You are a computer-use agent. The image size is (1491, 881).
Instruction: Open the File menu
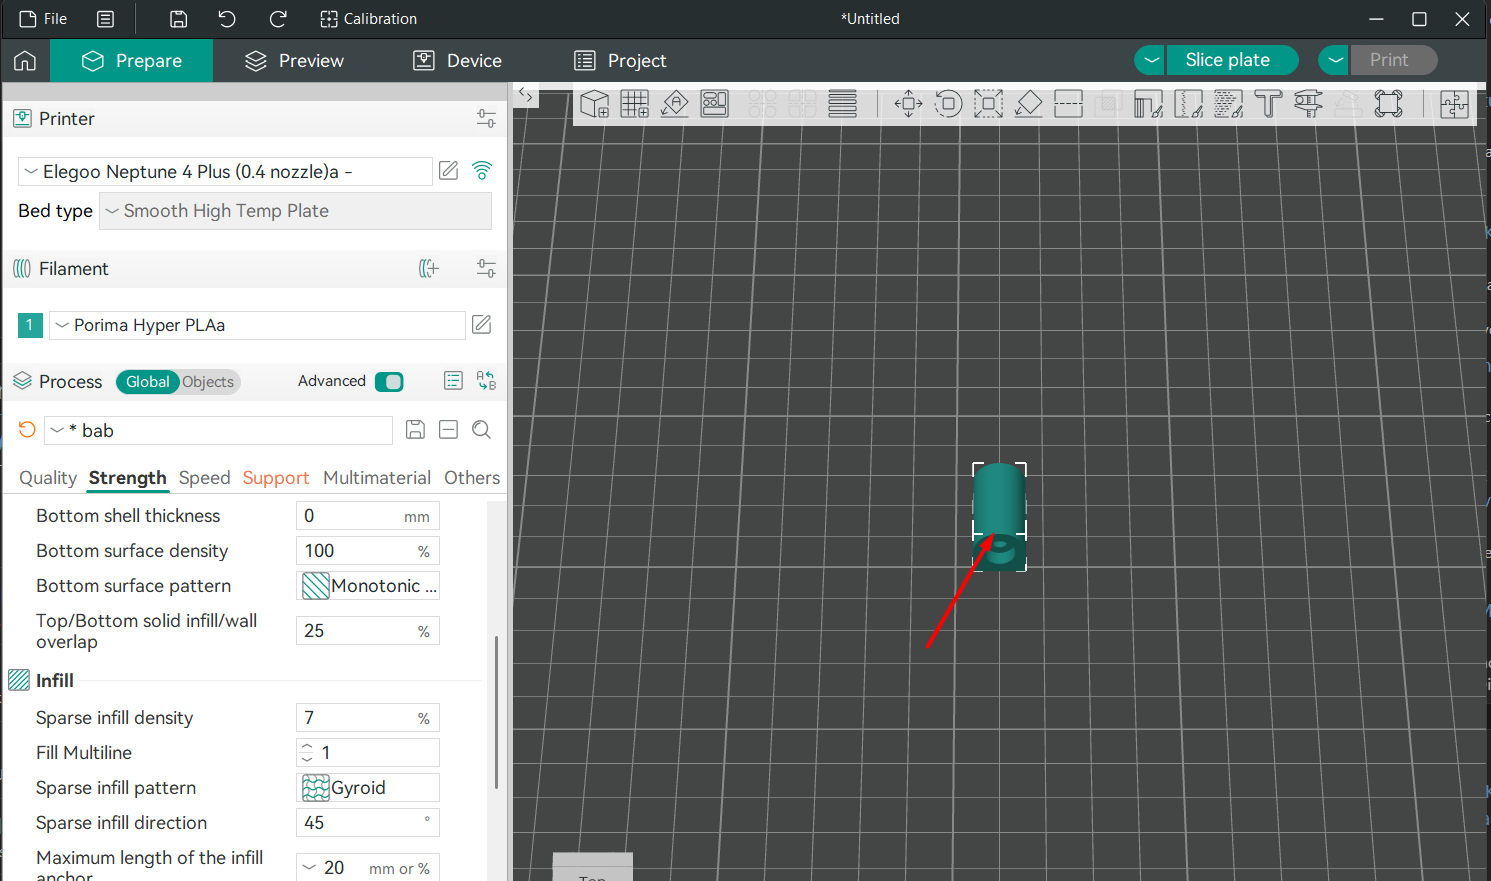click(43, 19)
